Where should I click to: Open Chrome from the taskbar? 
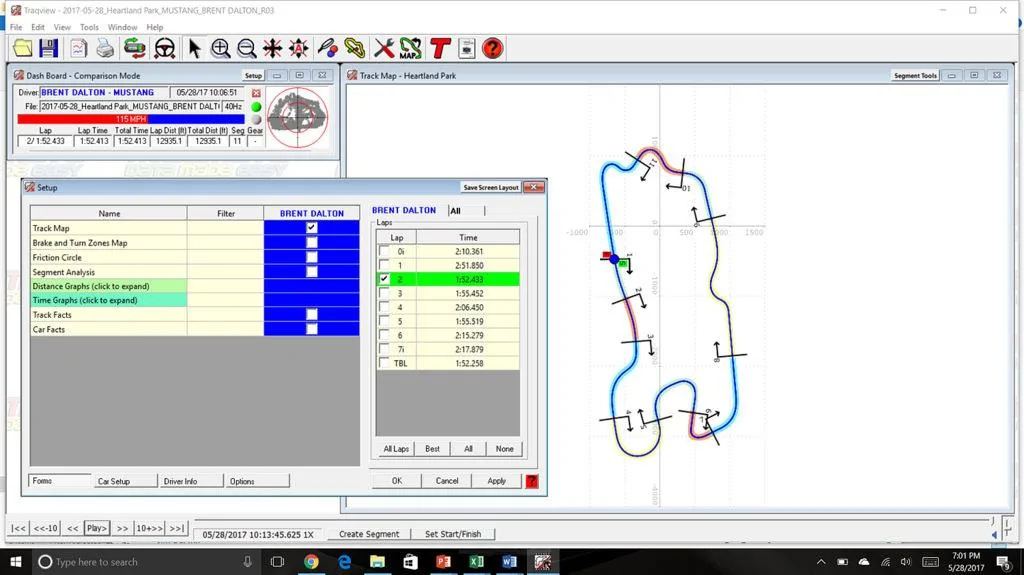tap(312, 562)
